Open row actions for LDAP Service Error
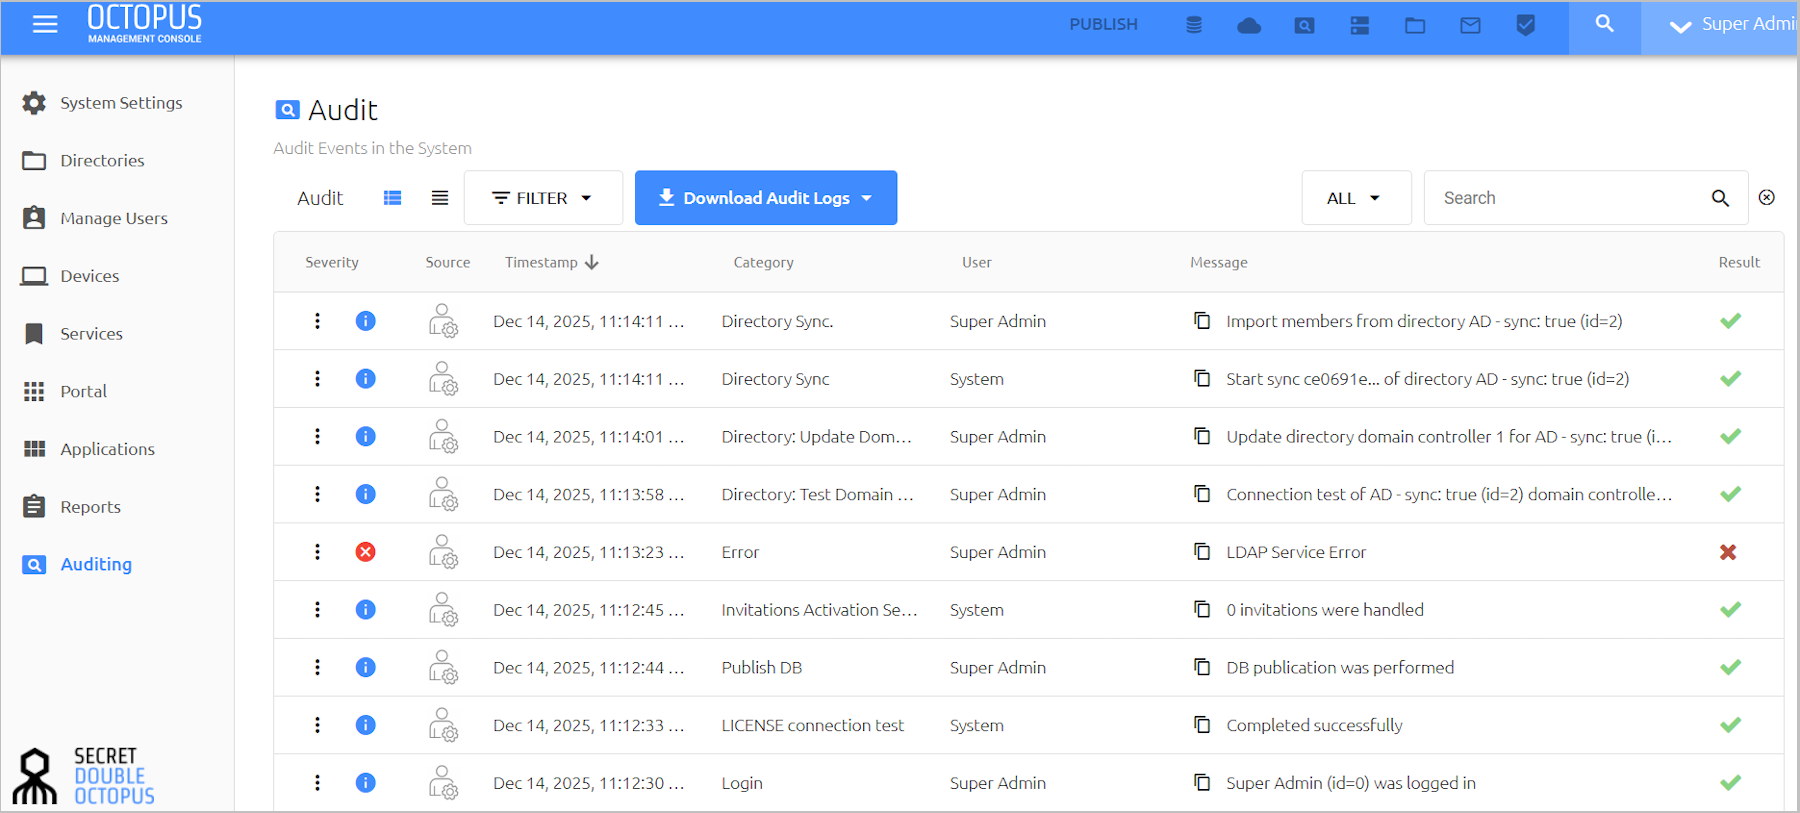The width and height of the screenshot is (1800, 813). tap(317, 552)
